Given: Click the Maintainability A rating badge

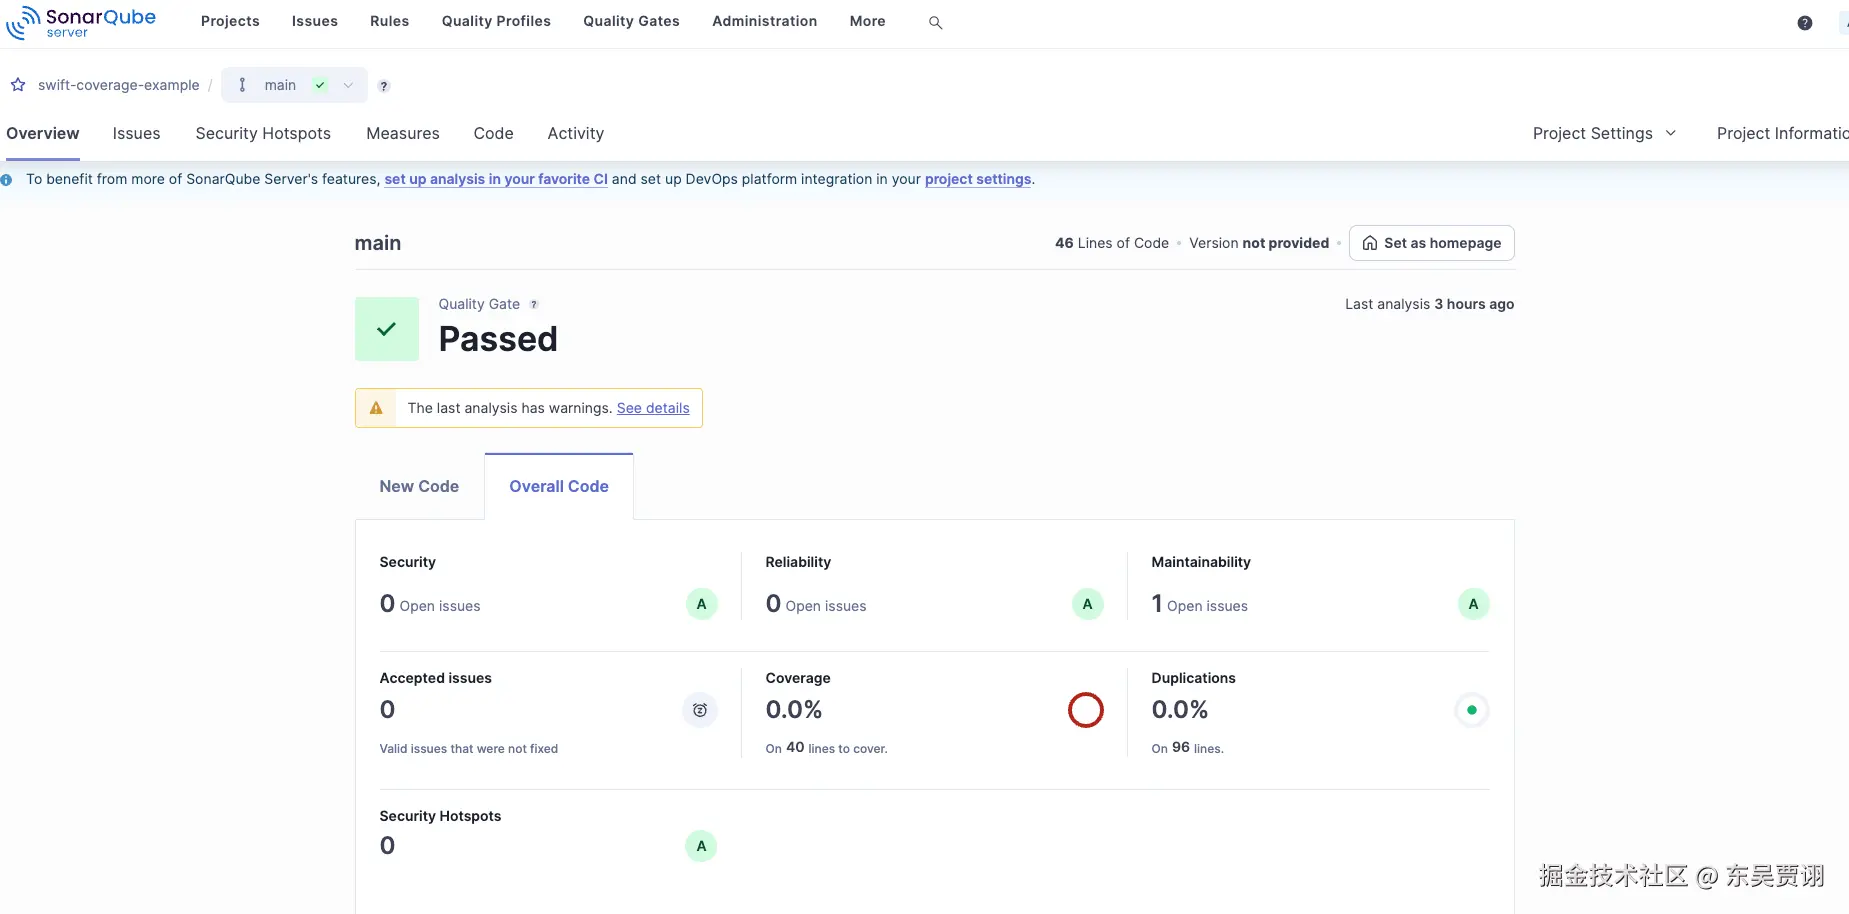Looking at the screenshot, I should (1473, 604).
